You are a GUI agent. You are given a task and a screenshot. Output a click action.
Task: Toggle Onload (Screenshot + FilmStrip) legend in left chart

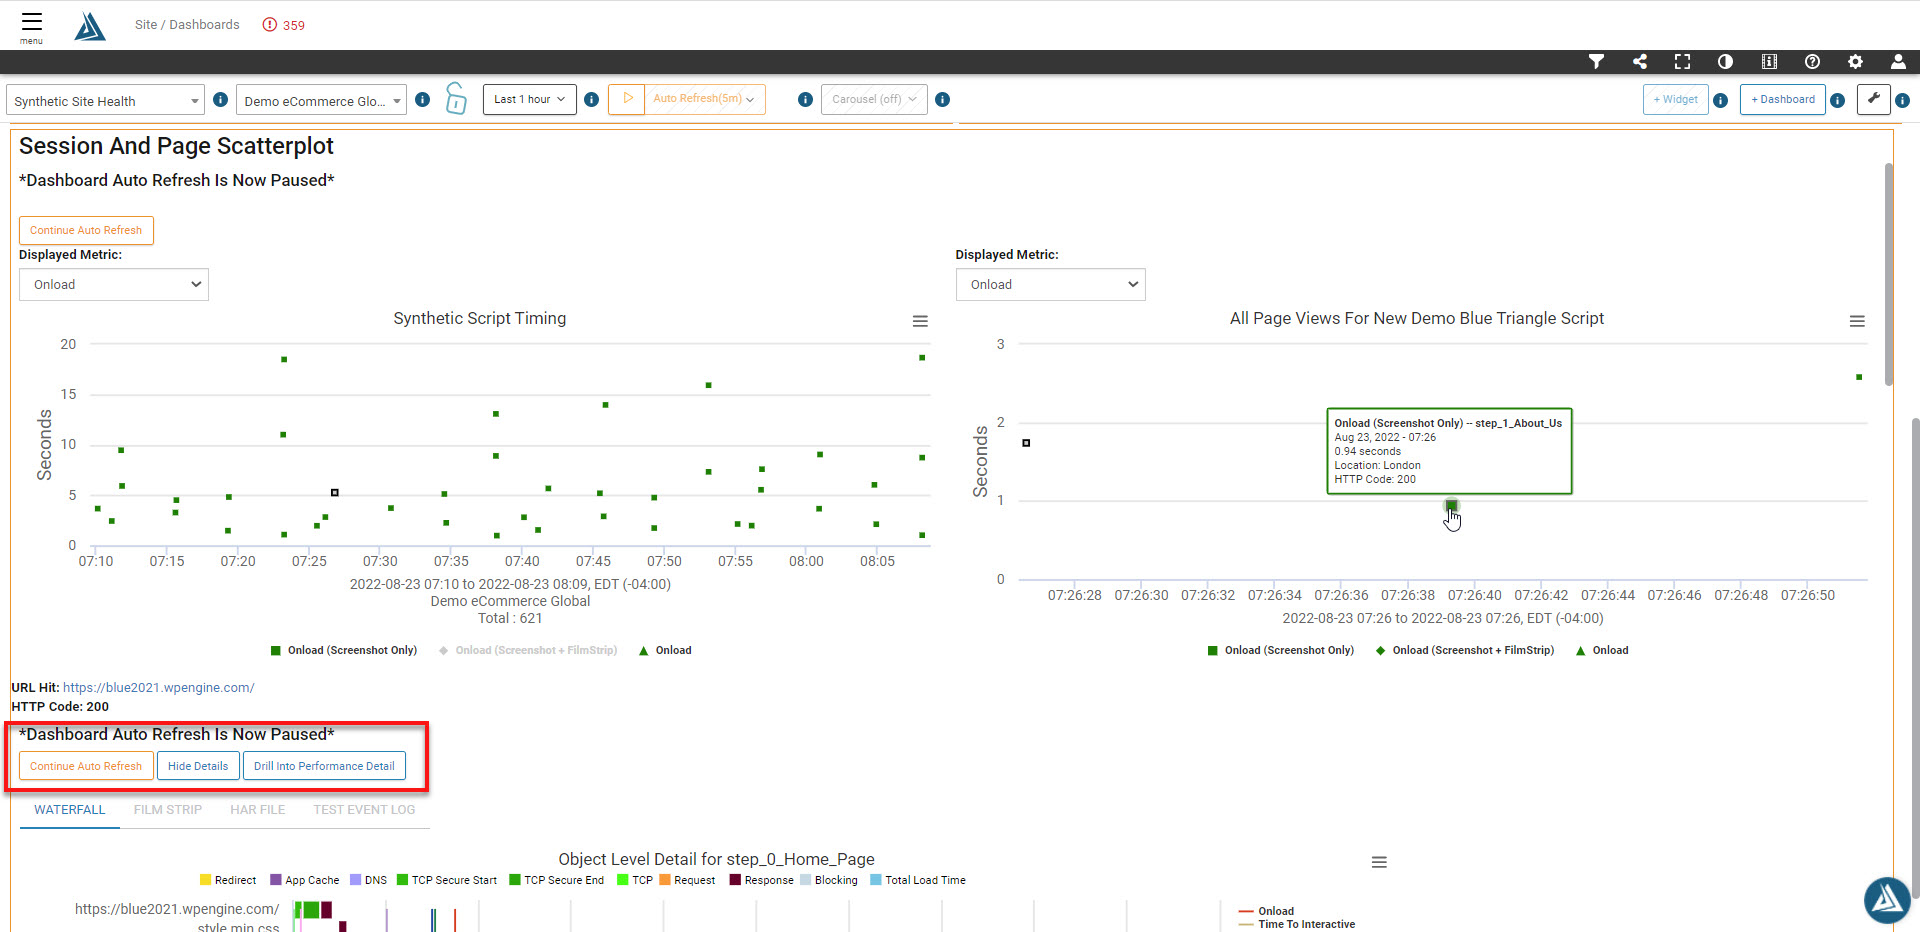tap(528, 650)
